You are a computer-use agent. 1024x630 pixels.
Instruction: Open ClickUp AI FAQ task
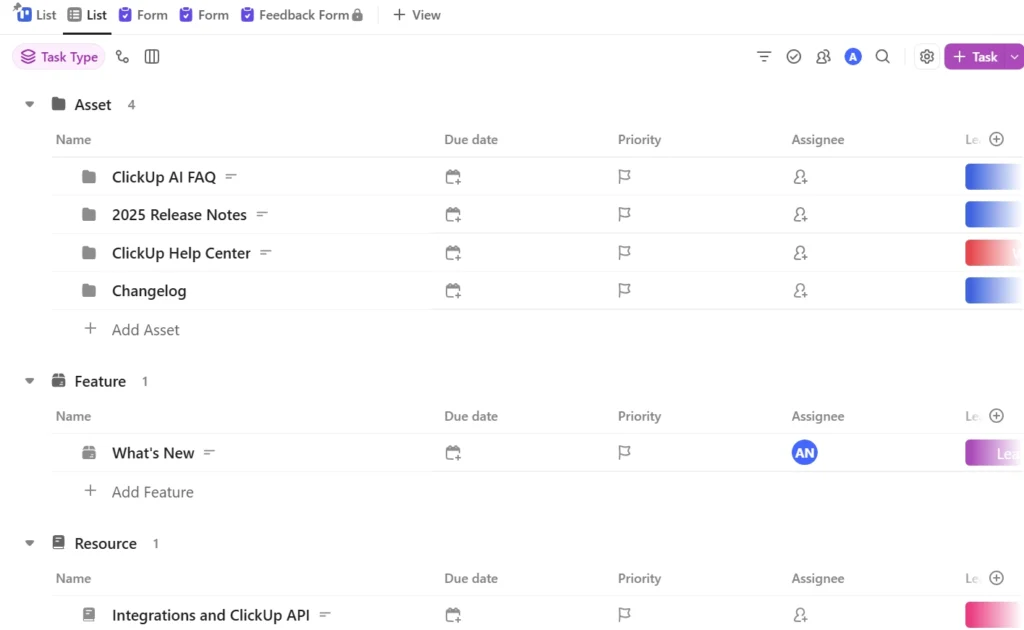pyautogui.click(x=164, y=177)
